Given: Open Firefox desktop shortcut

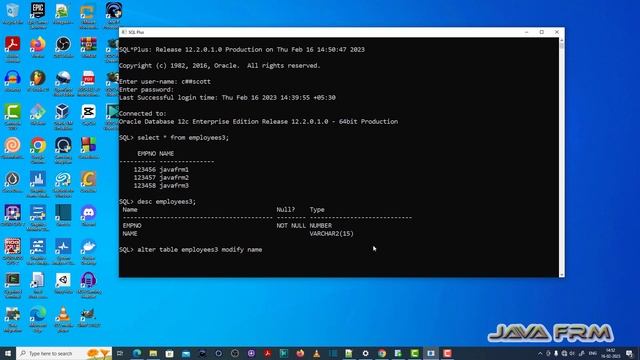Looking at the screenshot, I should tap(38, 47).
